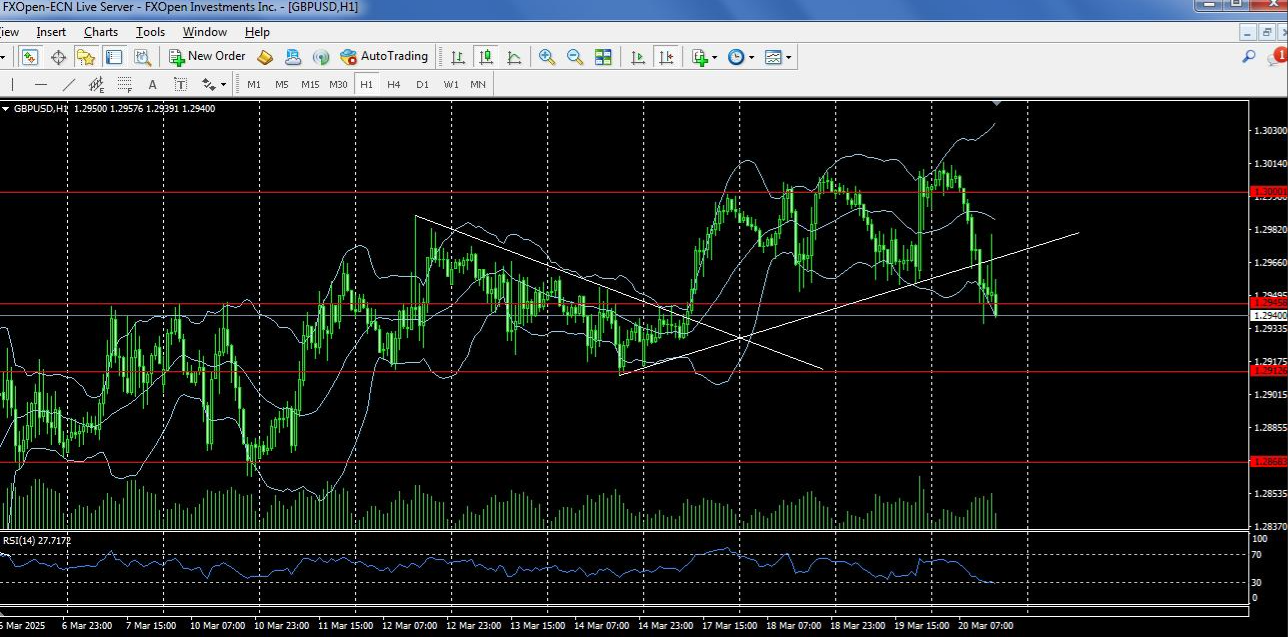Viewport: 1288px width, 637px height.
Task: Select the trendline drawing tool
Action: coord(68,84)
